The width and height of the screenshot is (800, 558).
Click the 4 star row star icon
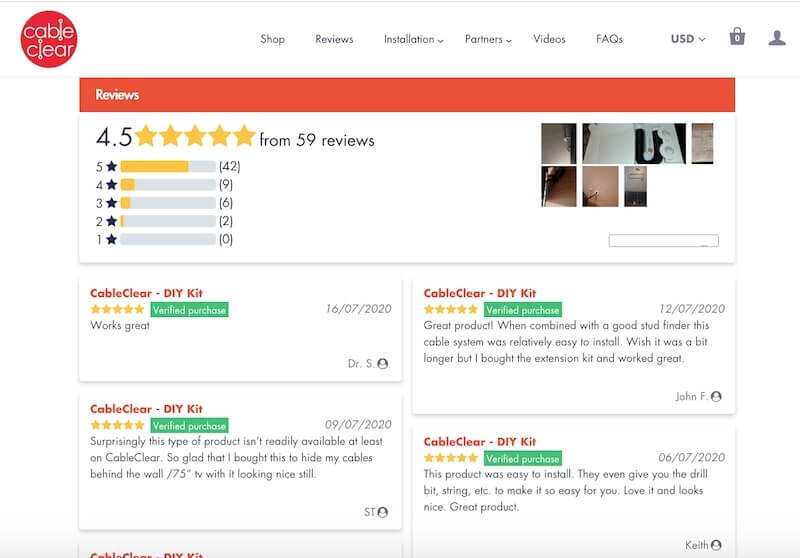pos(112,185)
